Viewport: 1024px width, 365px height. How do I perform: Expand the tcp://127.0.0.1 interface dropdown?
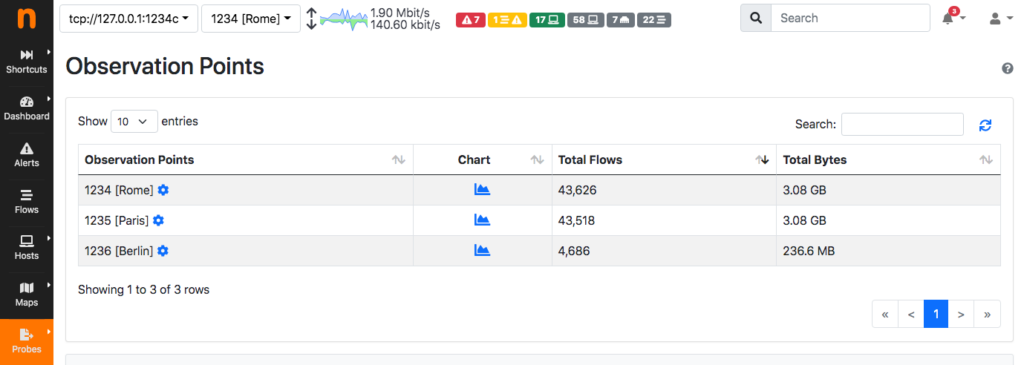pyautogui.click(x=129, y=19)
